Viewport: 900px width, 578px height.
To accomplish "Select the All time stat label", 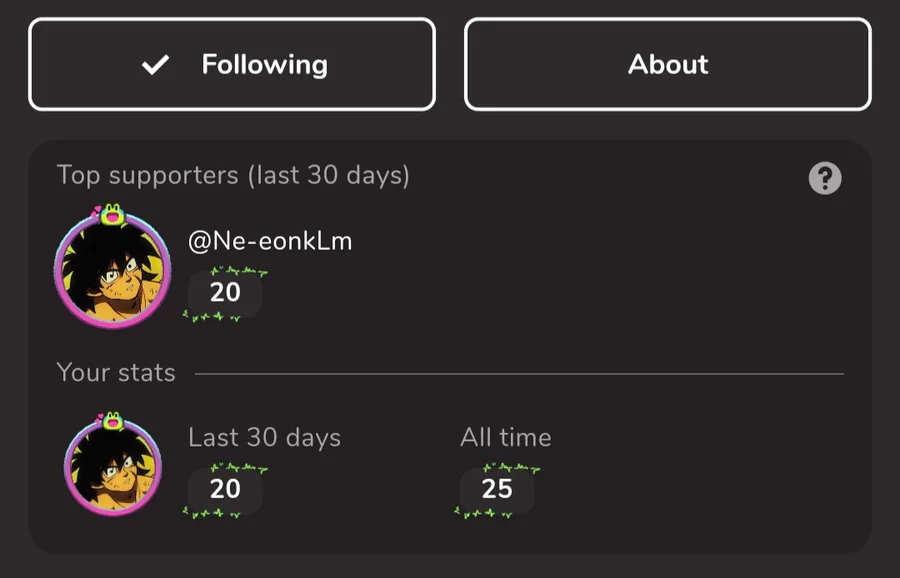I will click(505, 438).
